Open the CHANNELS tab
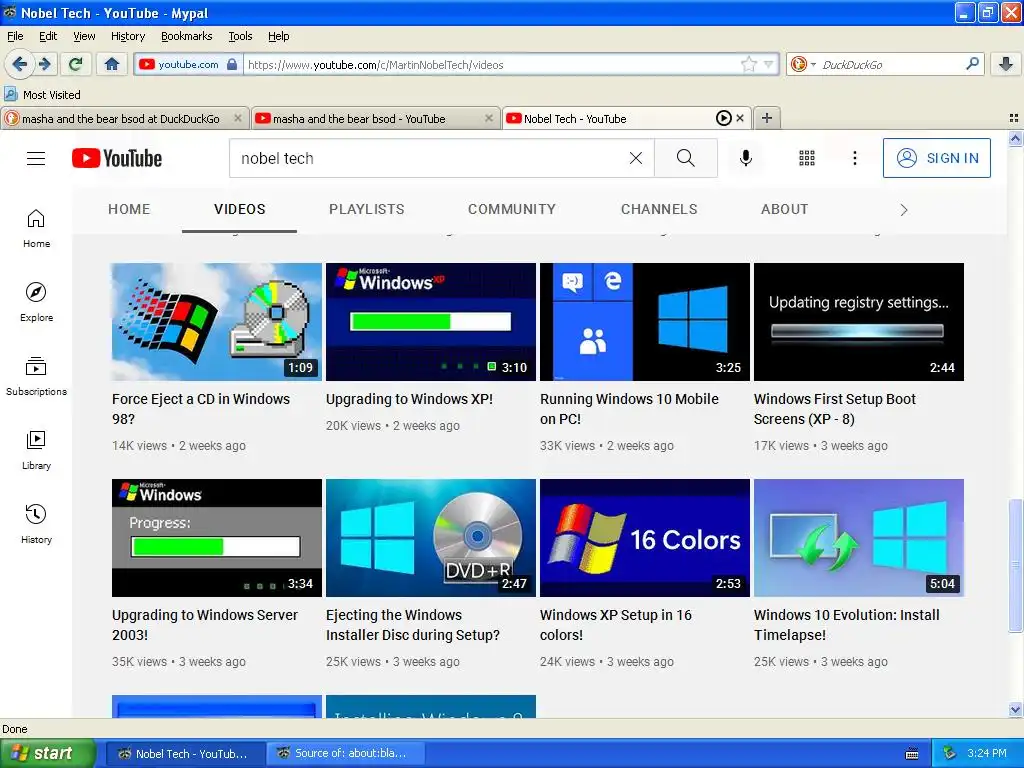The image size is (1024, 768). pyautogui.click(x=659, y=209)
